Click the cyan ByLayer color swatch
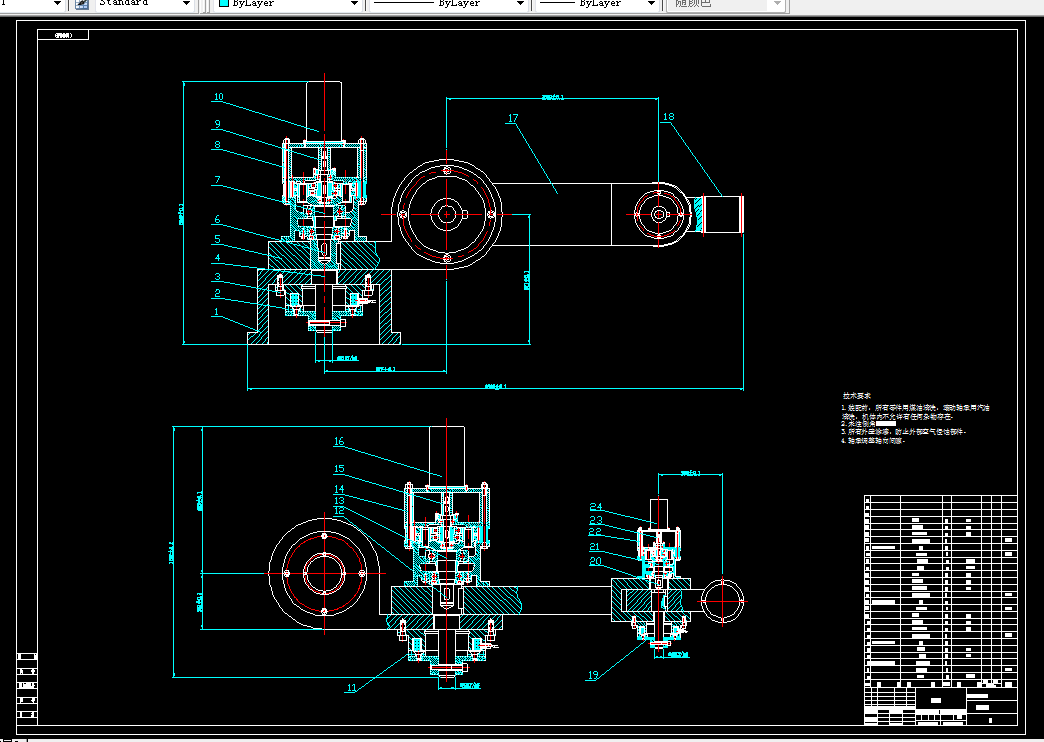The height and width of the screenshot is (742, 1044). (x=224, y=4)
